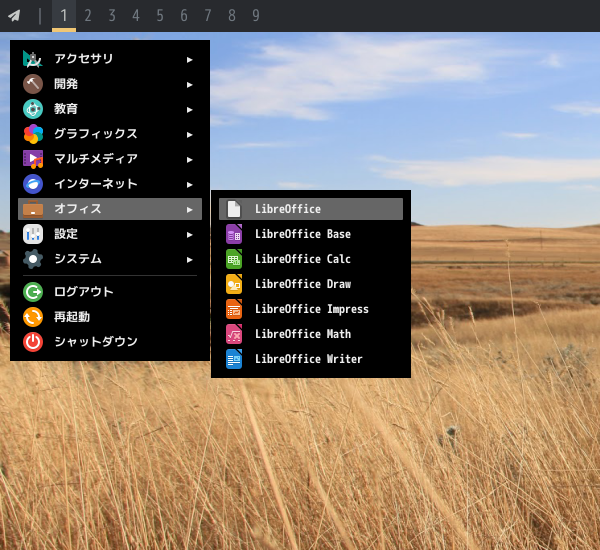
Task: Open the インターネット menu label
Action: [96, 184]
